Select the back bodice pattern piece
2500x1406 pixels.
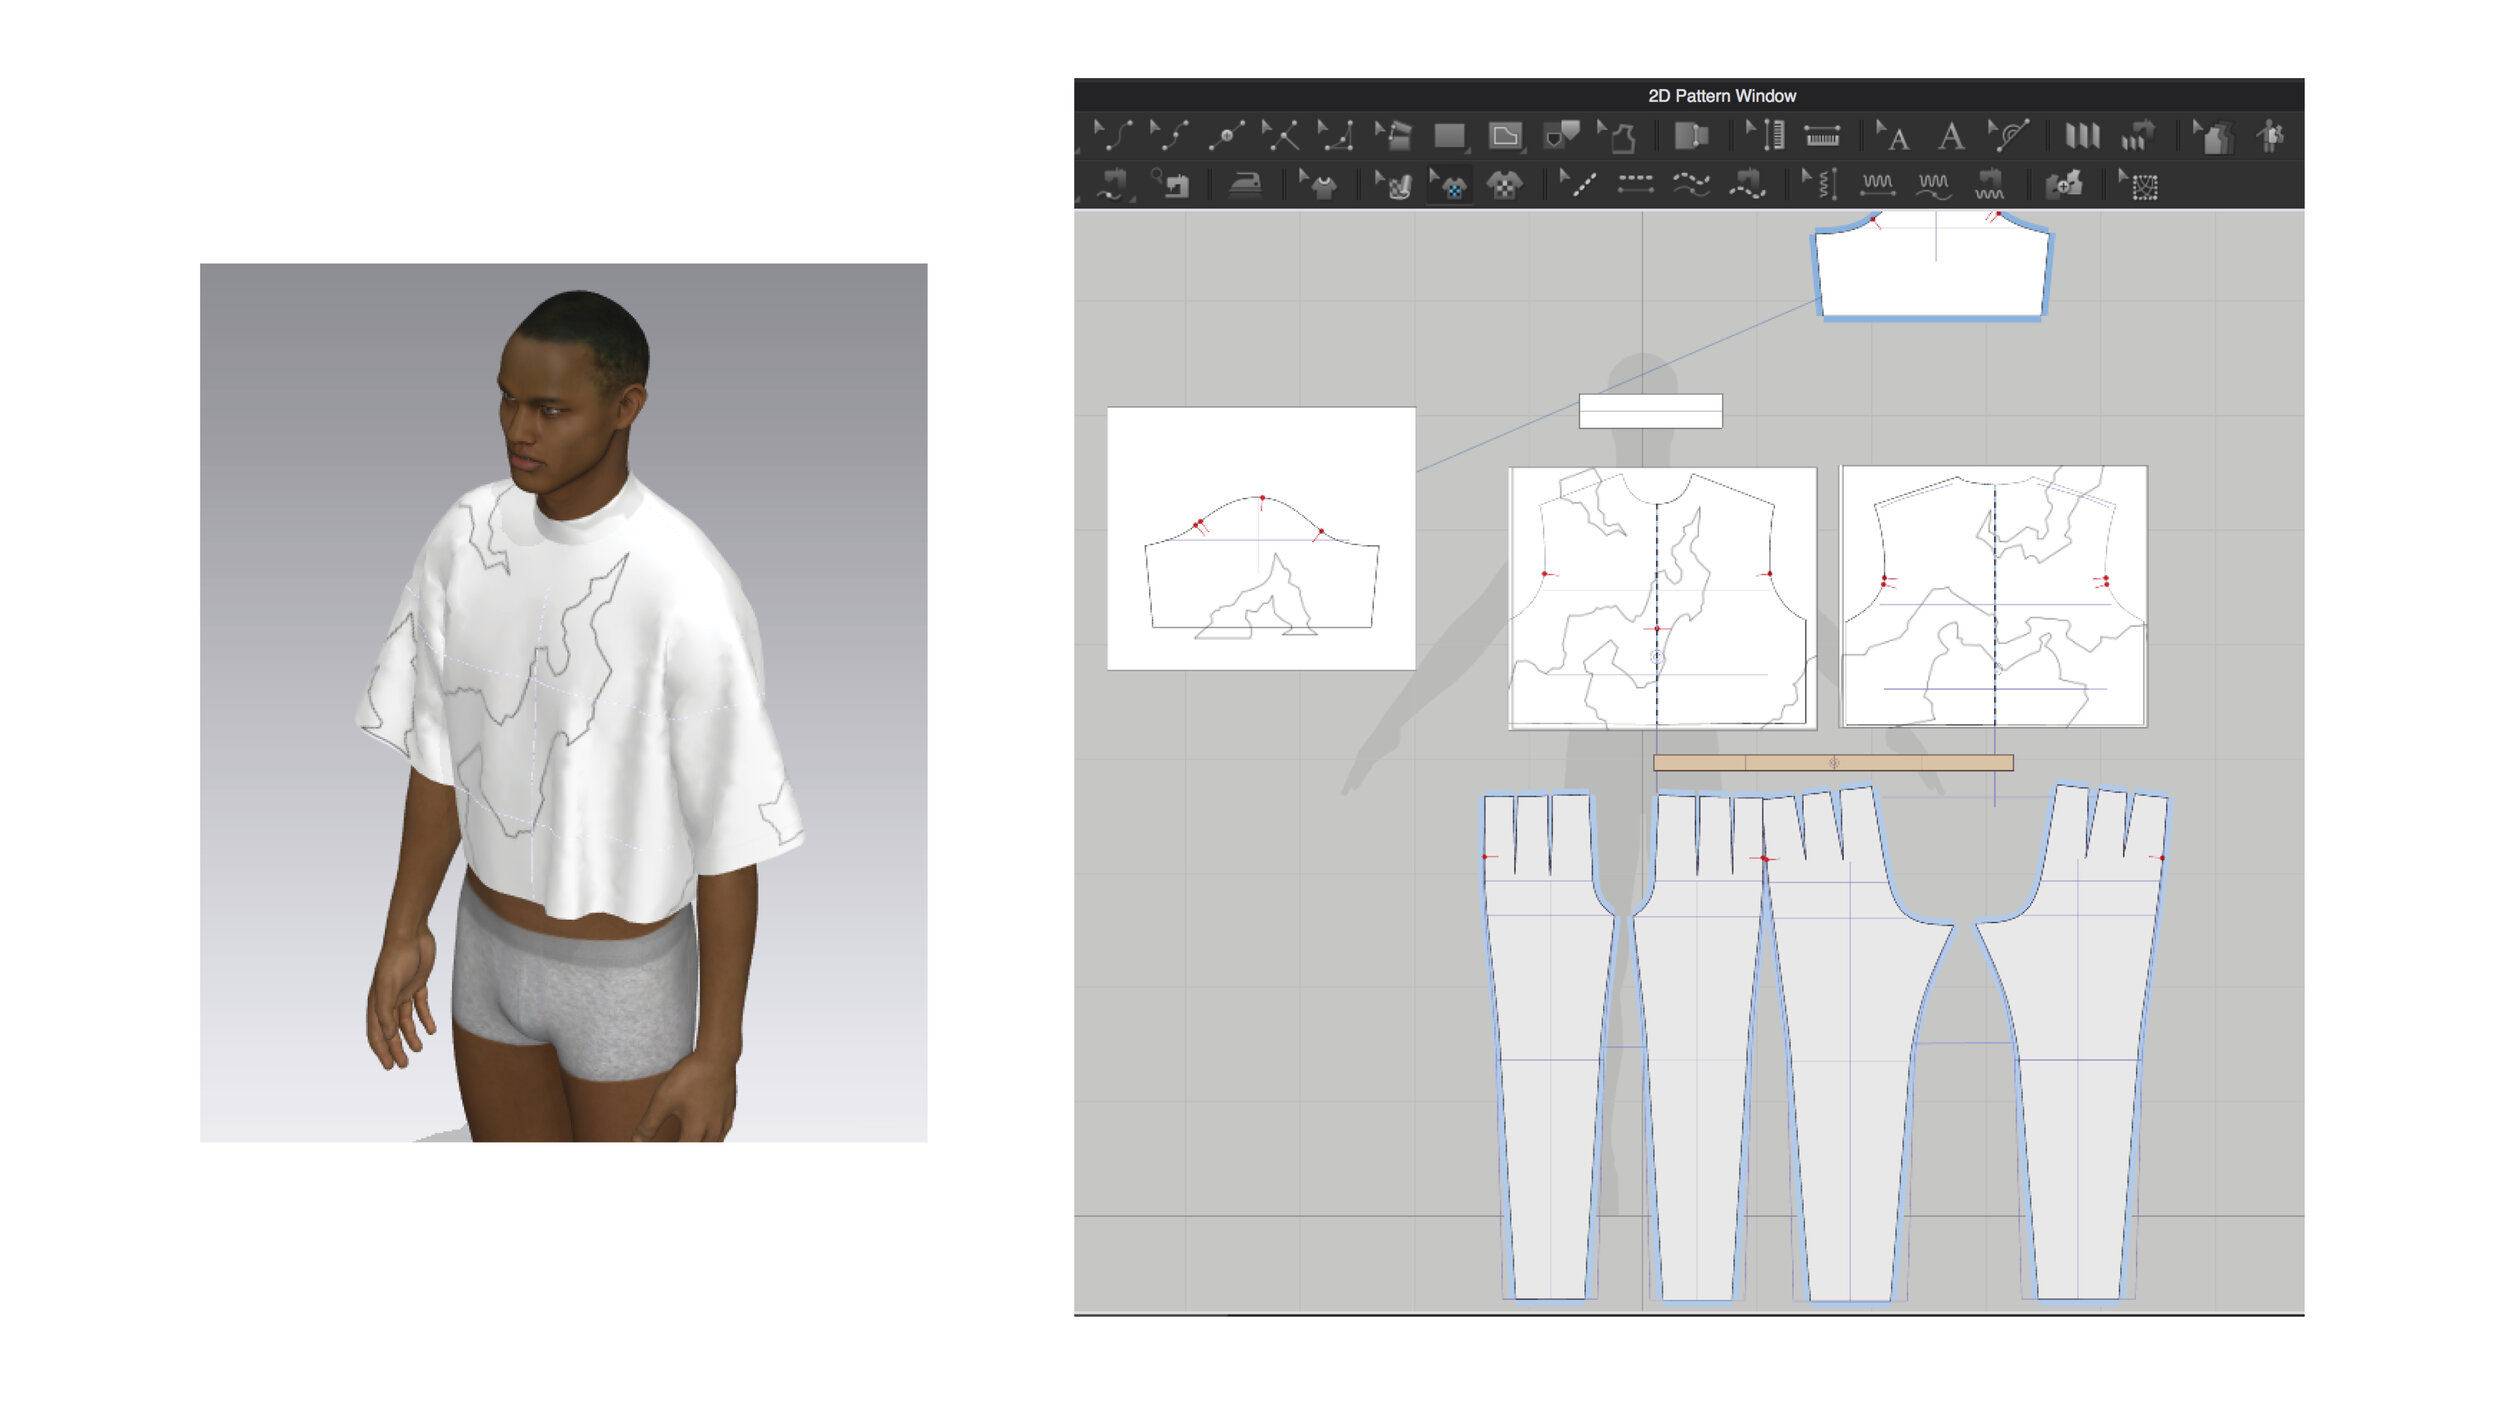1993,596
